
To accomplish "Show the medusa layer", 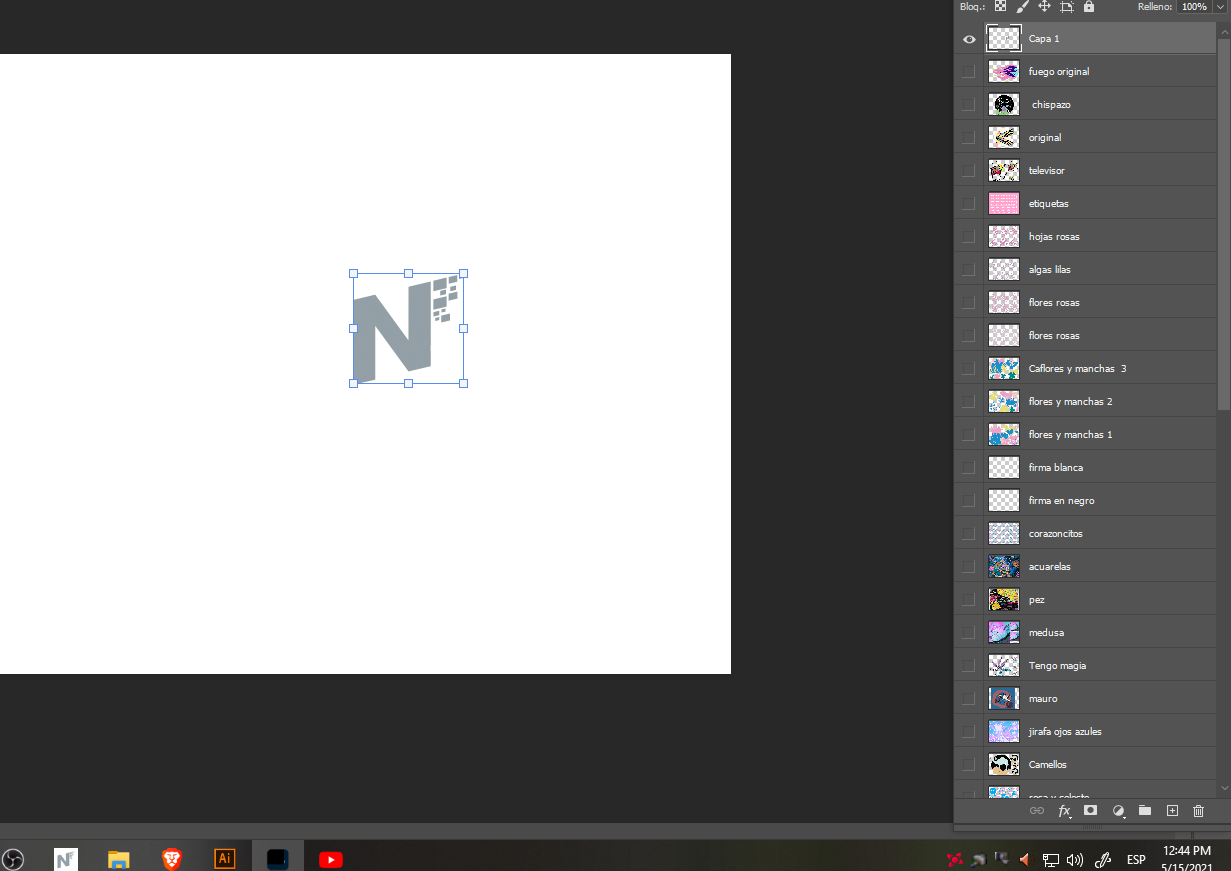I will [968, 633].
